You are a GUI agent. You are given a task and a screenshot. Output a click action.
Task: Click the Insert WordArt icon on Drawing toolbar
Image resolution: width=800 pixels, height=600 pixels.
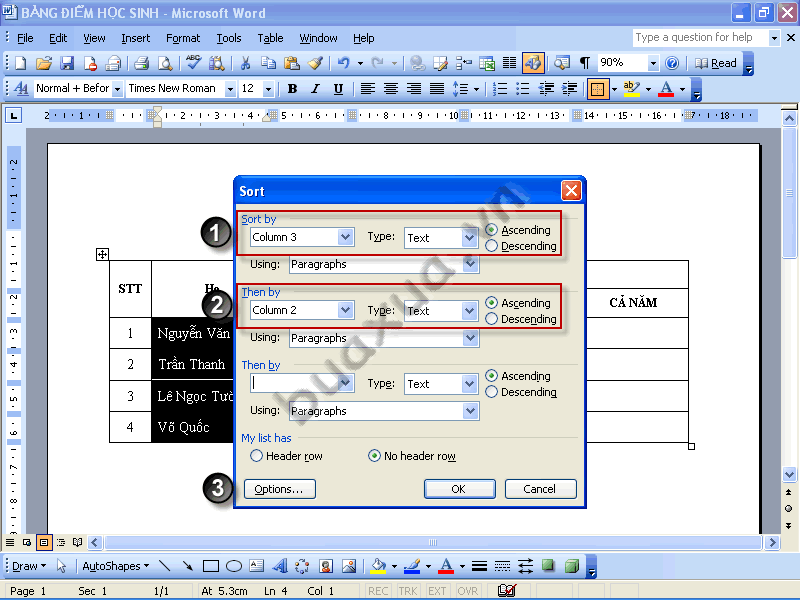(279, 566)
